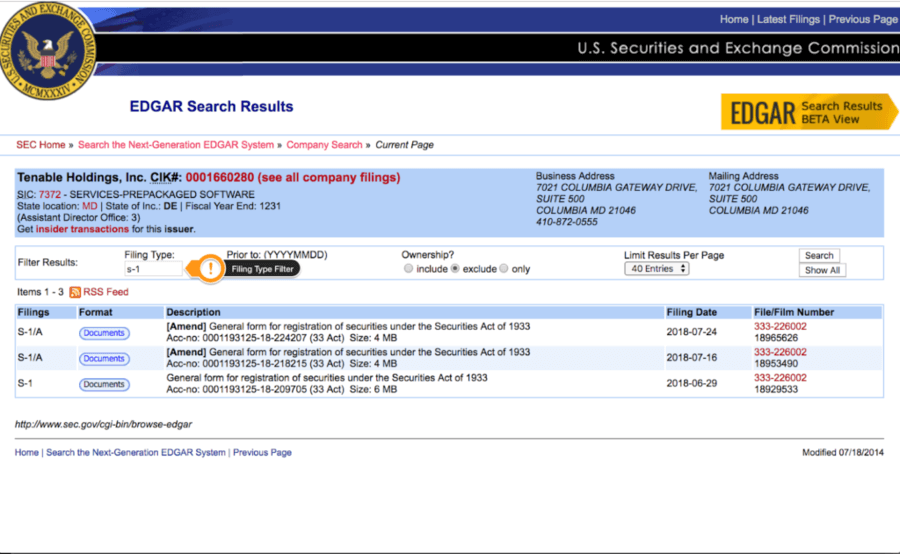Open the Company Search breadcrumb link
The width and height of the screenshot is (900, 554).
pyautogui.click(x=324, y=145)
